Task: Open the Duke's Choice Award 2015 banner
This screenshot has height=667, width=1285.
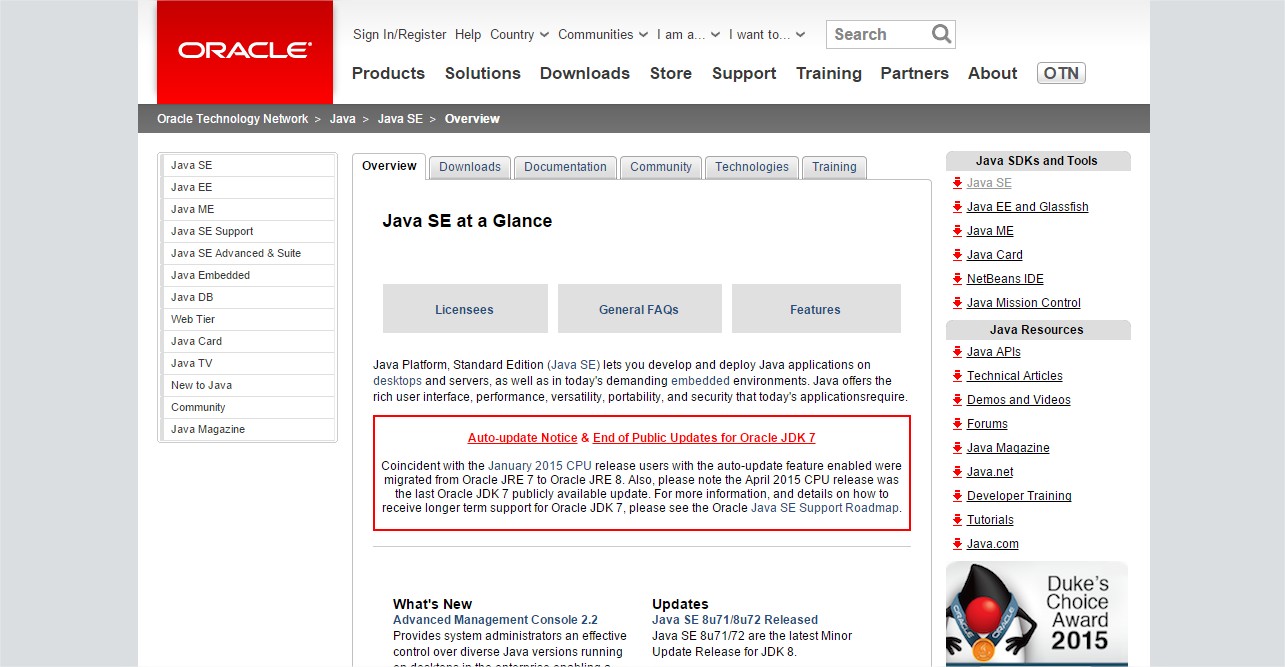Action: (1037, 614)
